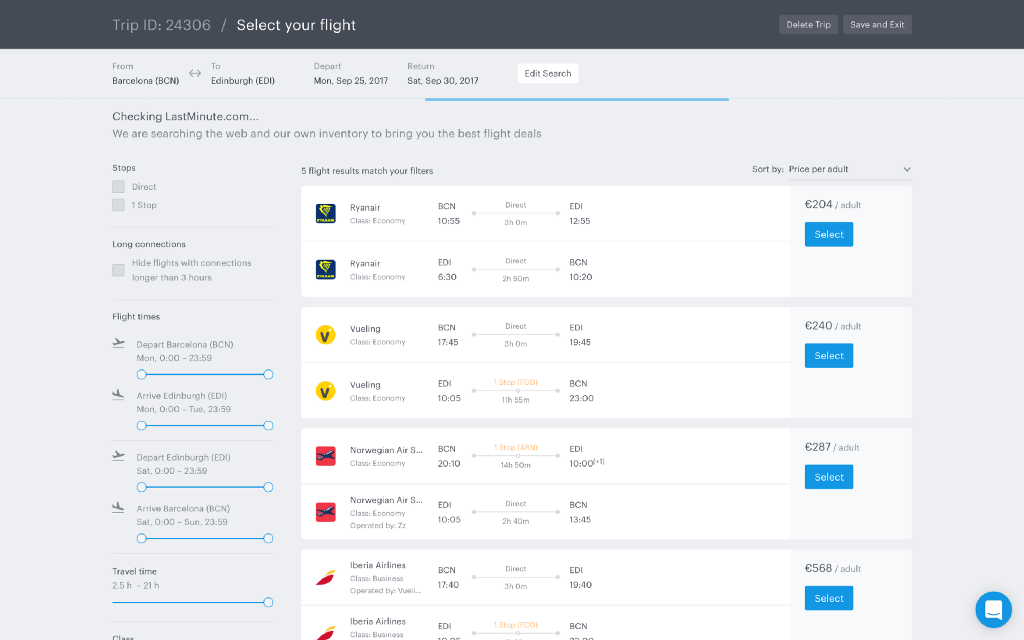Click right handle of Depart Barcelona time slider
Viewport: 1024px width, 640px height.
coord(268,375)
